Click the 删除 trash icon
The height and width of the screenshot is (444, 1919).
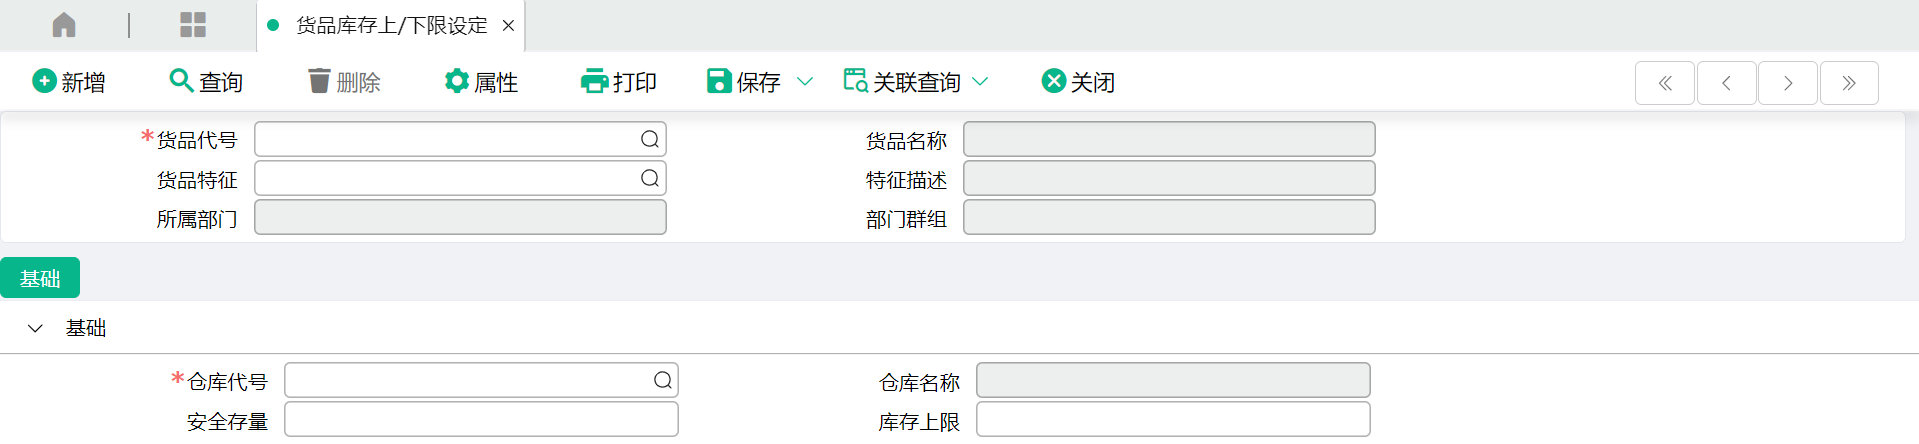(x=319, y=81)
